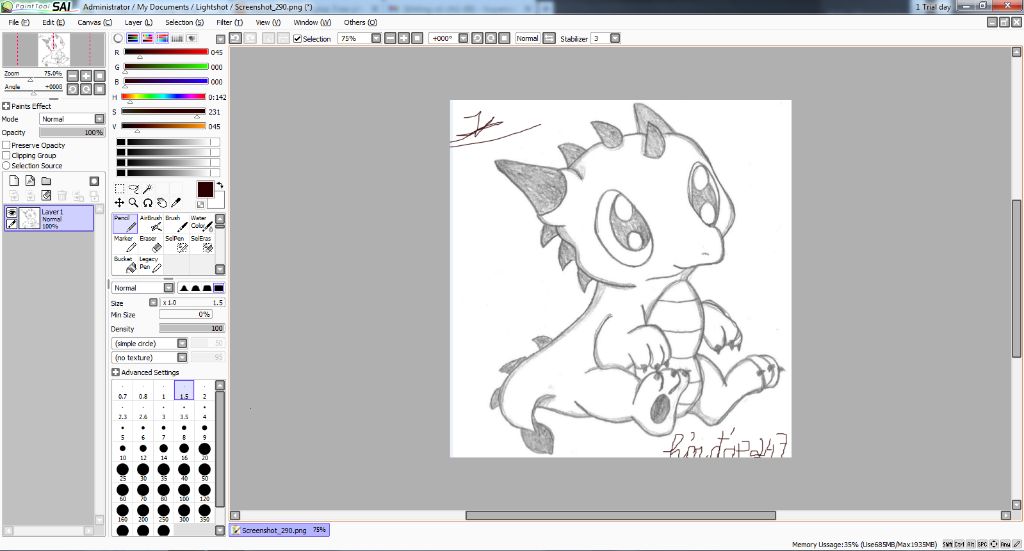
Task: Choose the lasso selection tool
Action: pyautogui.click(x=134, y=189)
